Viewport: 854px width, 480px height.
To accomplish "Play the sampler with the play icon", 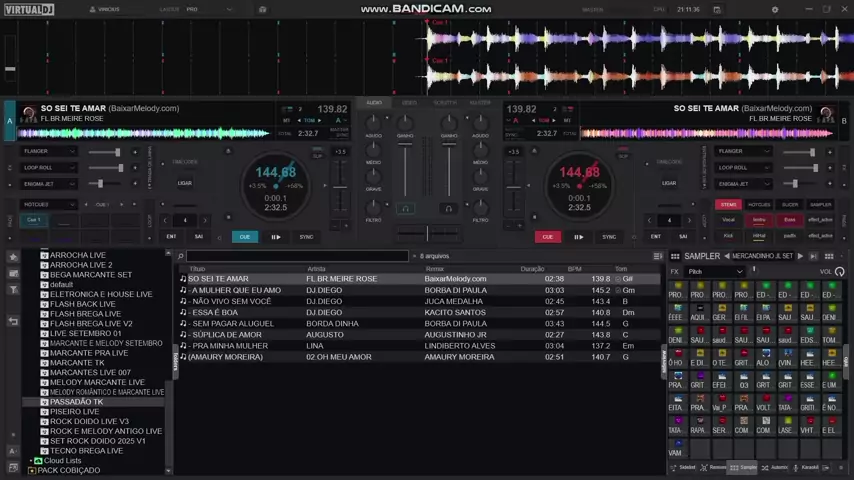I will tap(800, 256).
